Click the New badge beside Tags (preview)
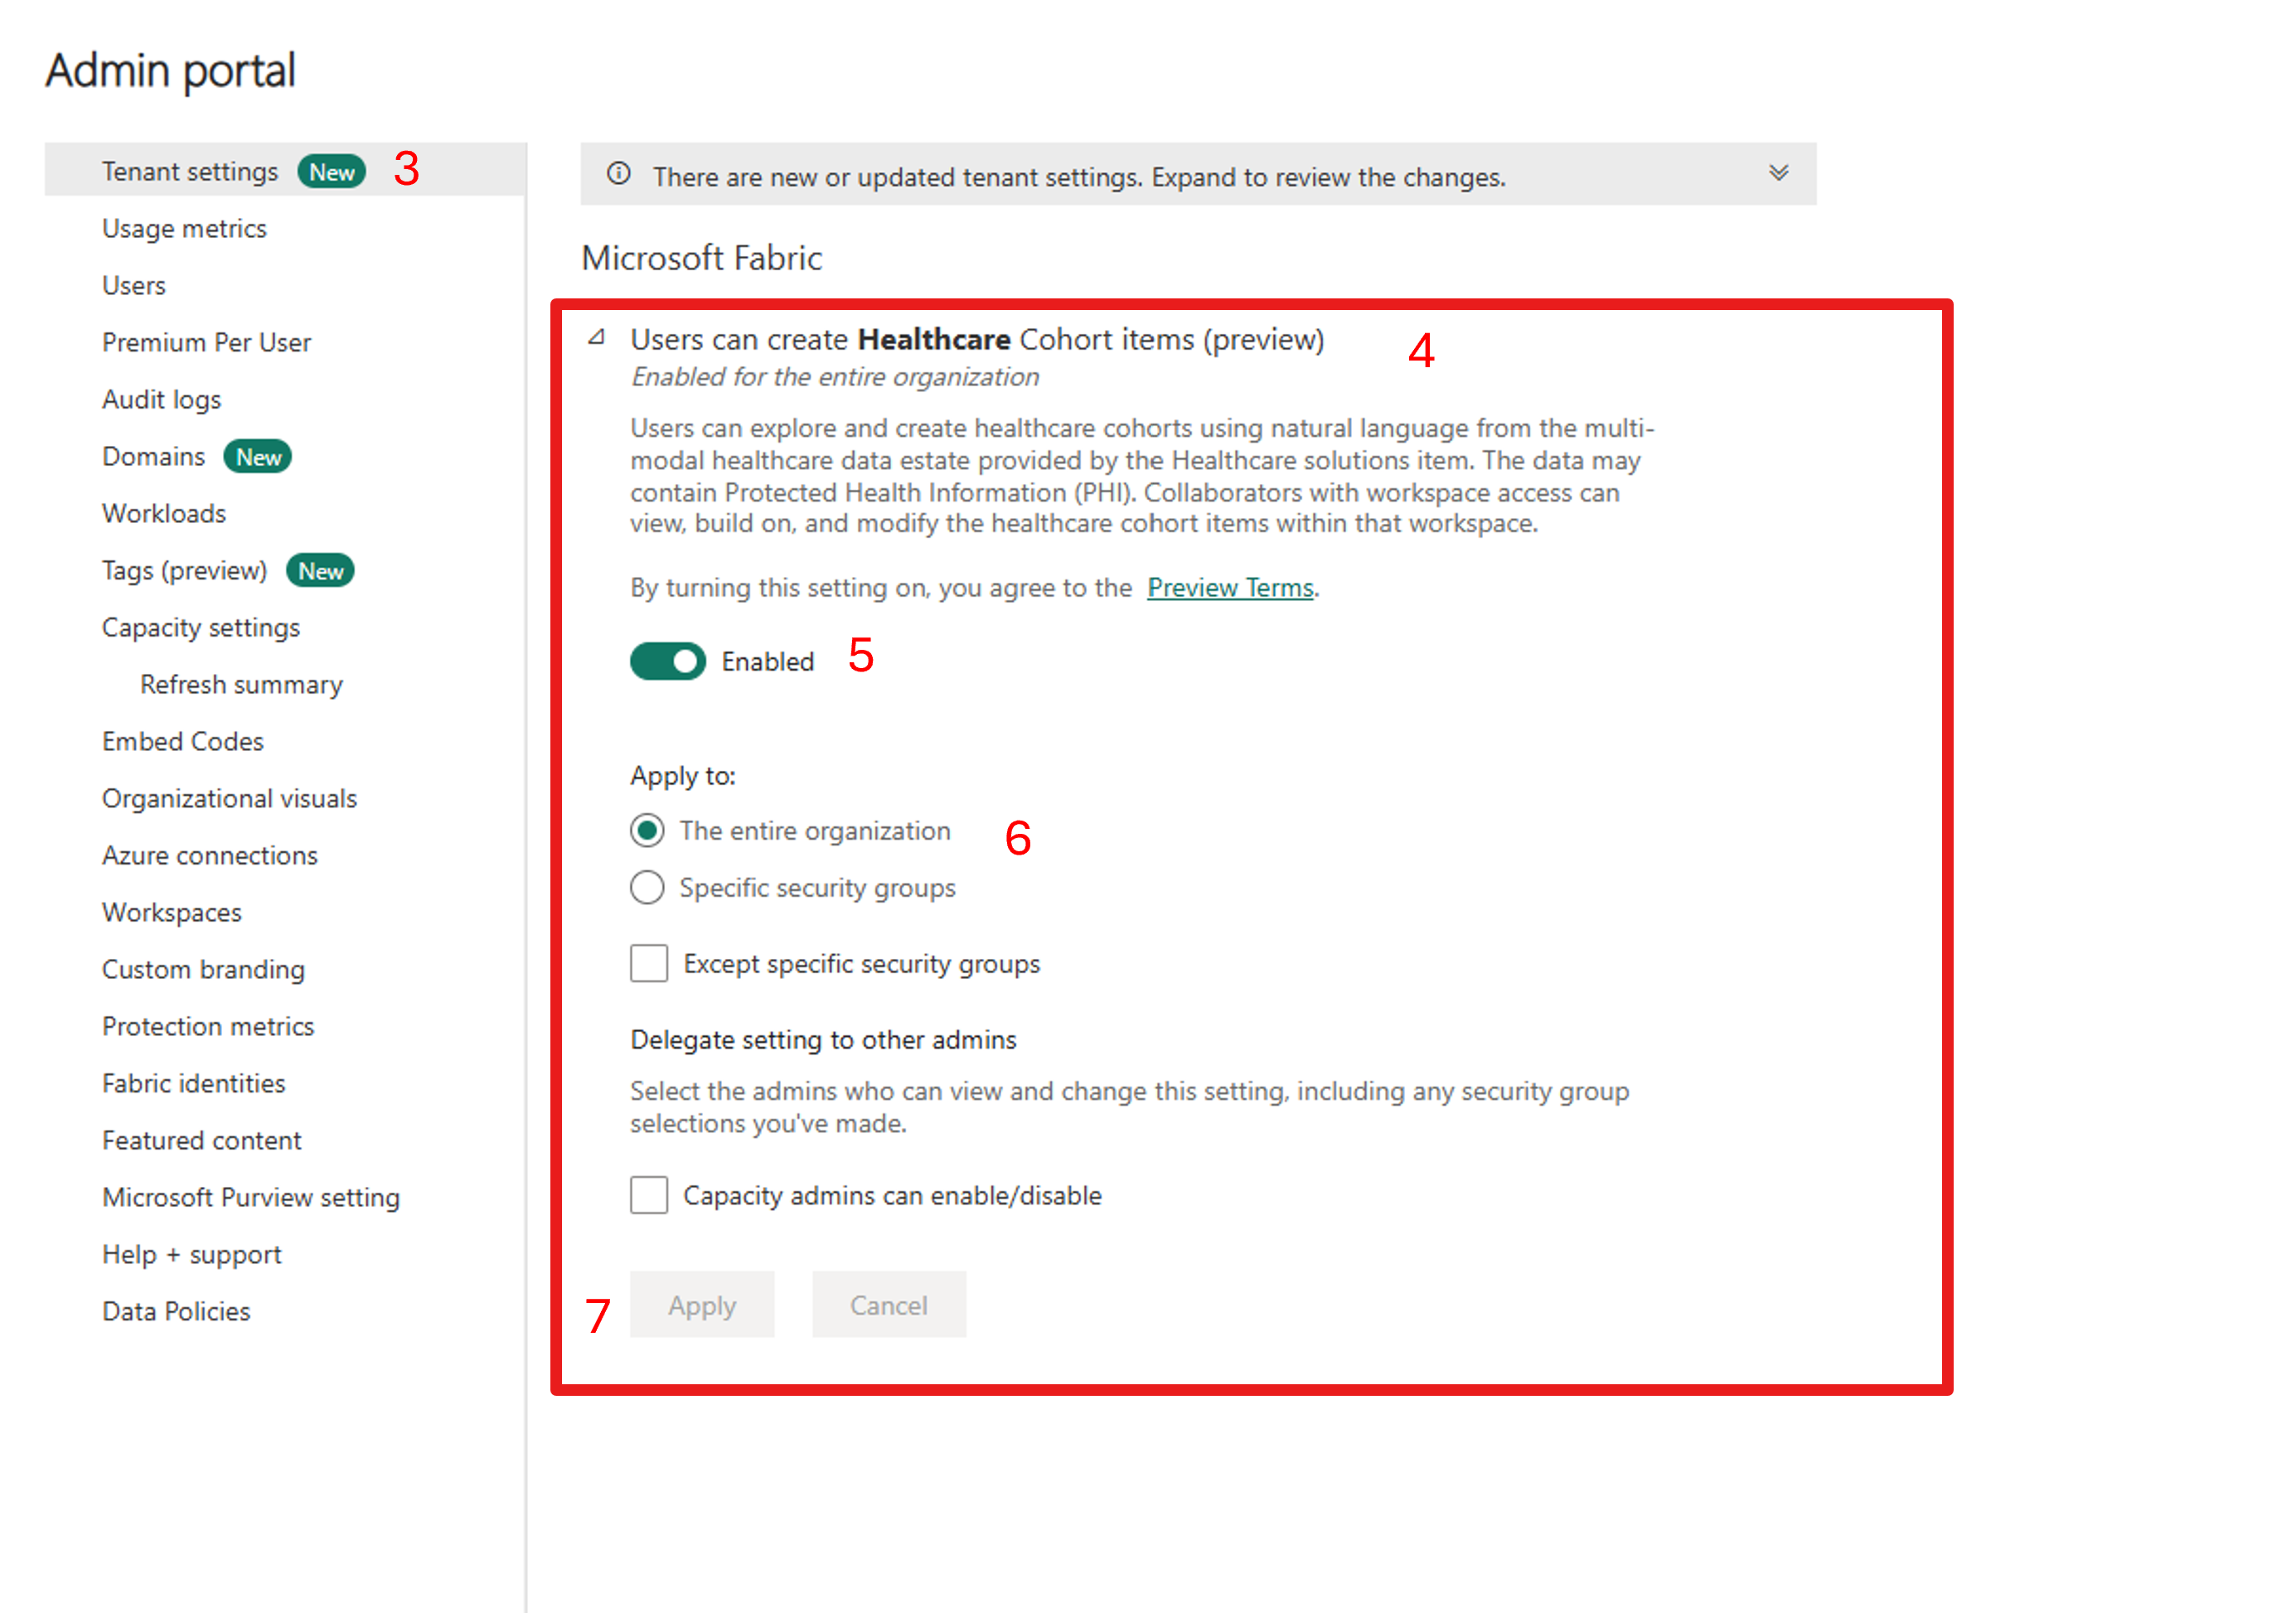Image resolution: width=2296 pixels, height=1613 pixels. [320, 571]
